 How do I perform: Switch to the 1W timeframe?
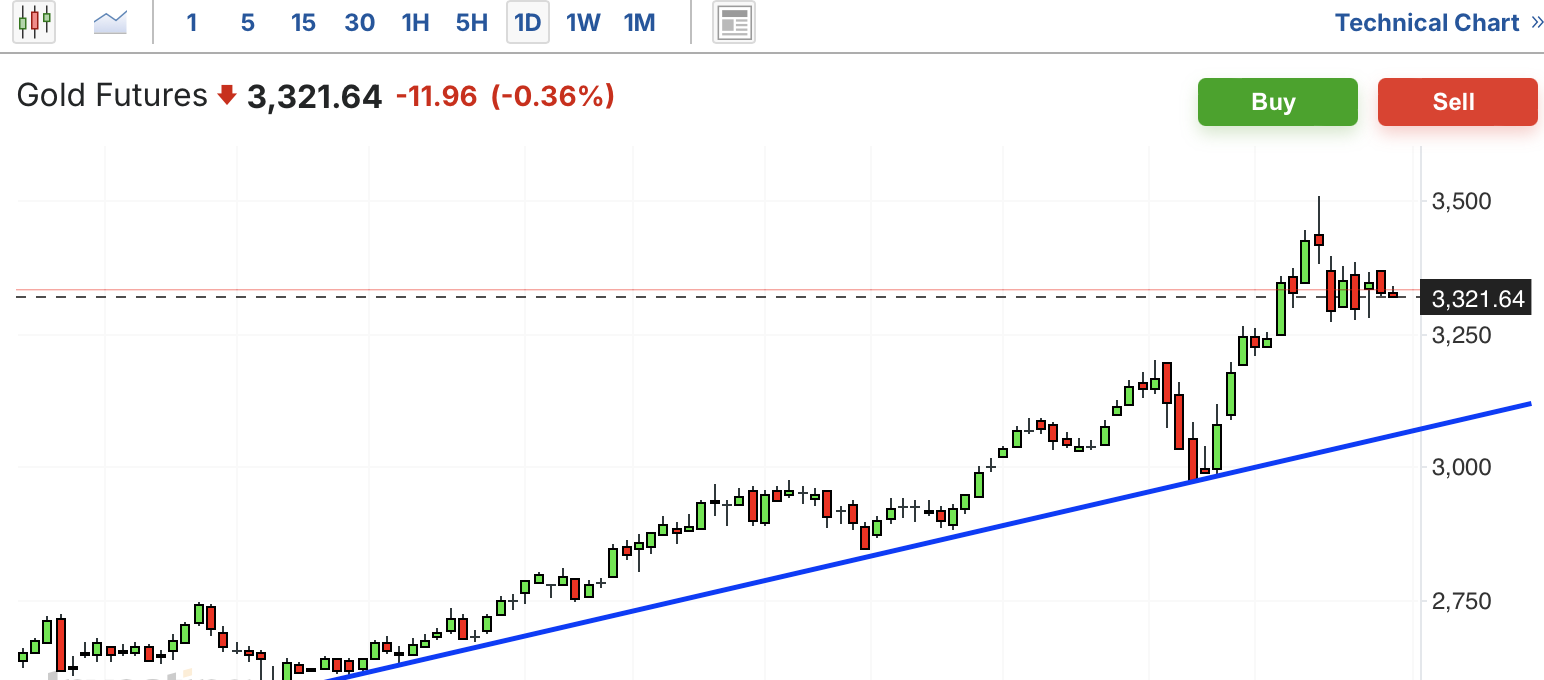point(583,22)
